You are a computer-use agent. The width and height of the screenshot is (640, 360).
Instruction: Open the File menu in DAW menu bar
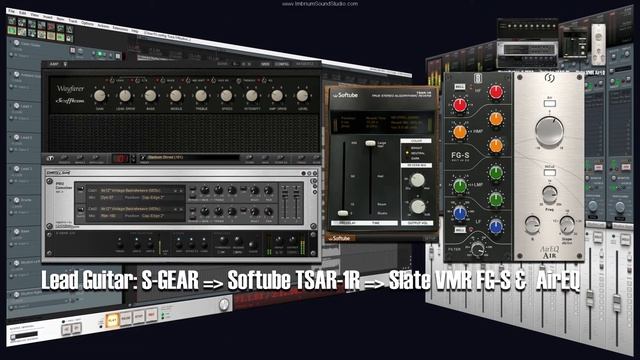12,11
